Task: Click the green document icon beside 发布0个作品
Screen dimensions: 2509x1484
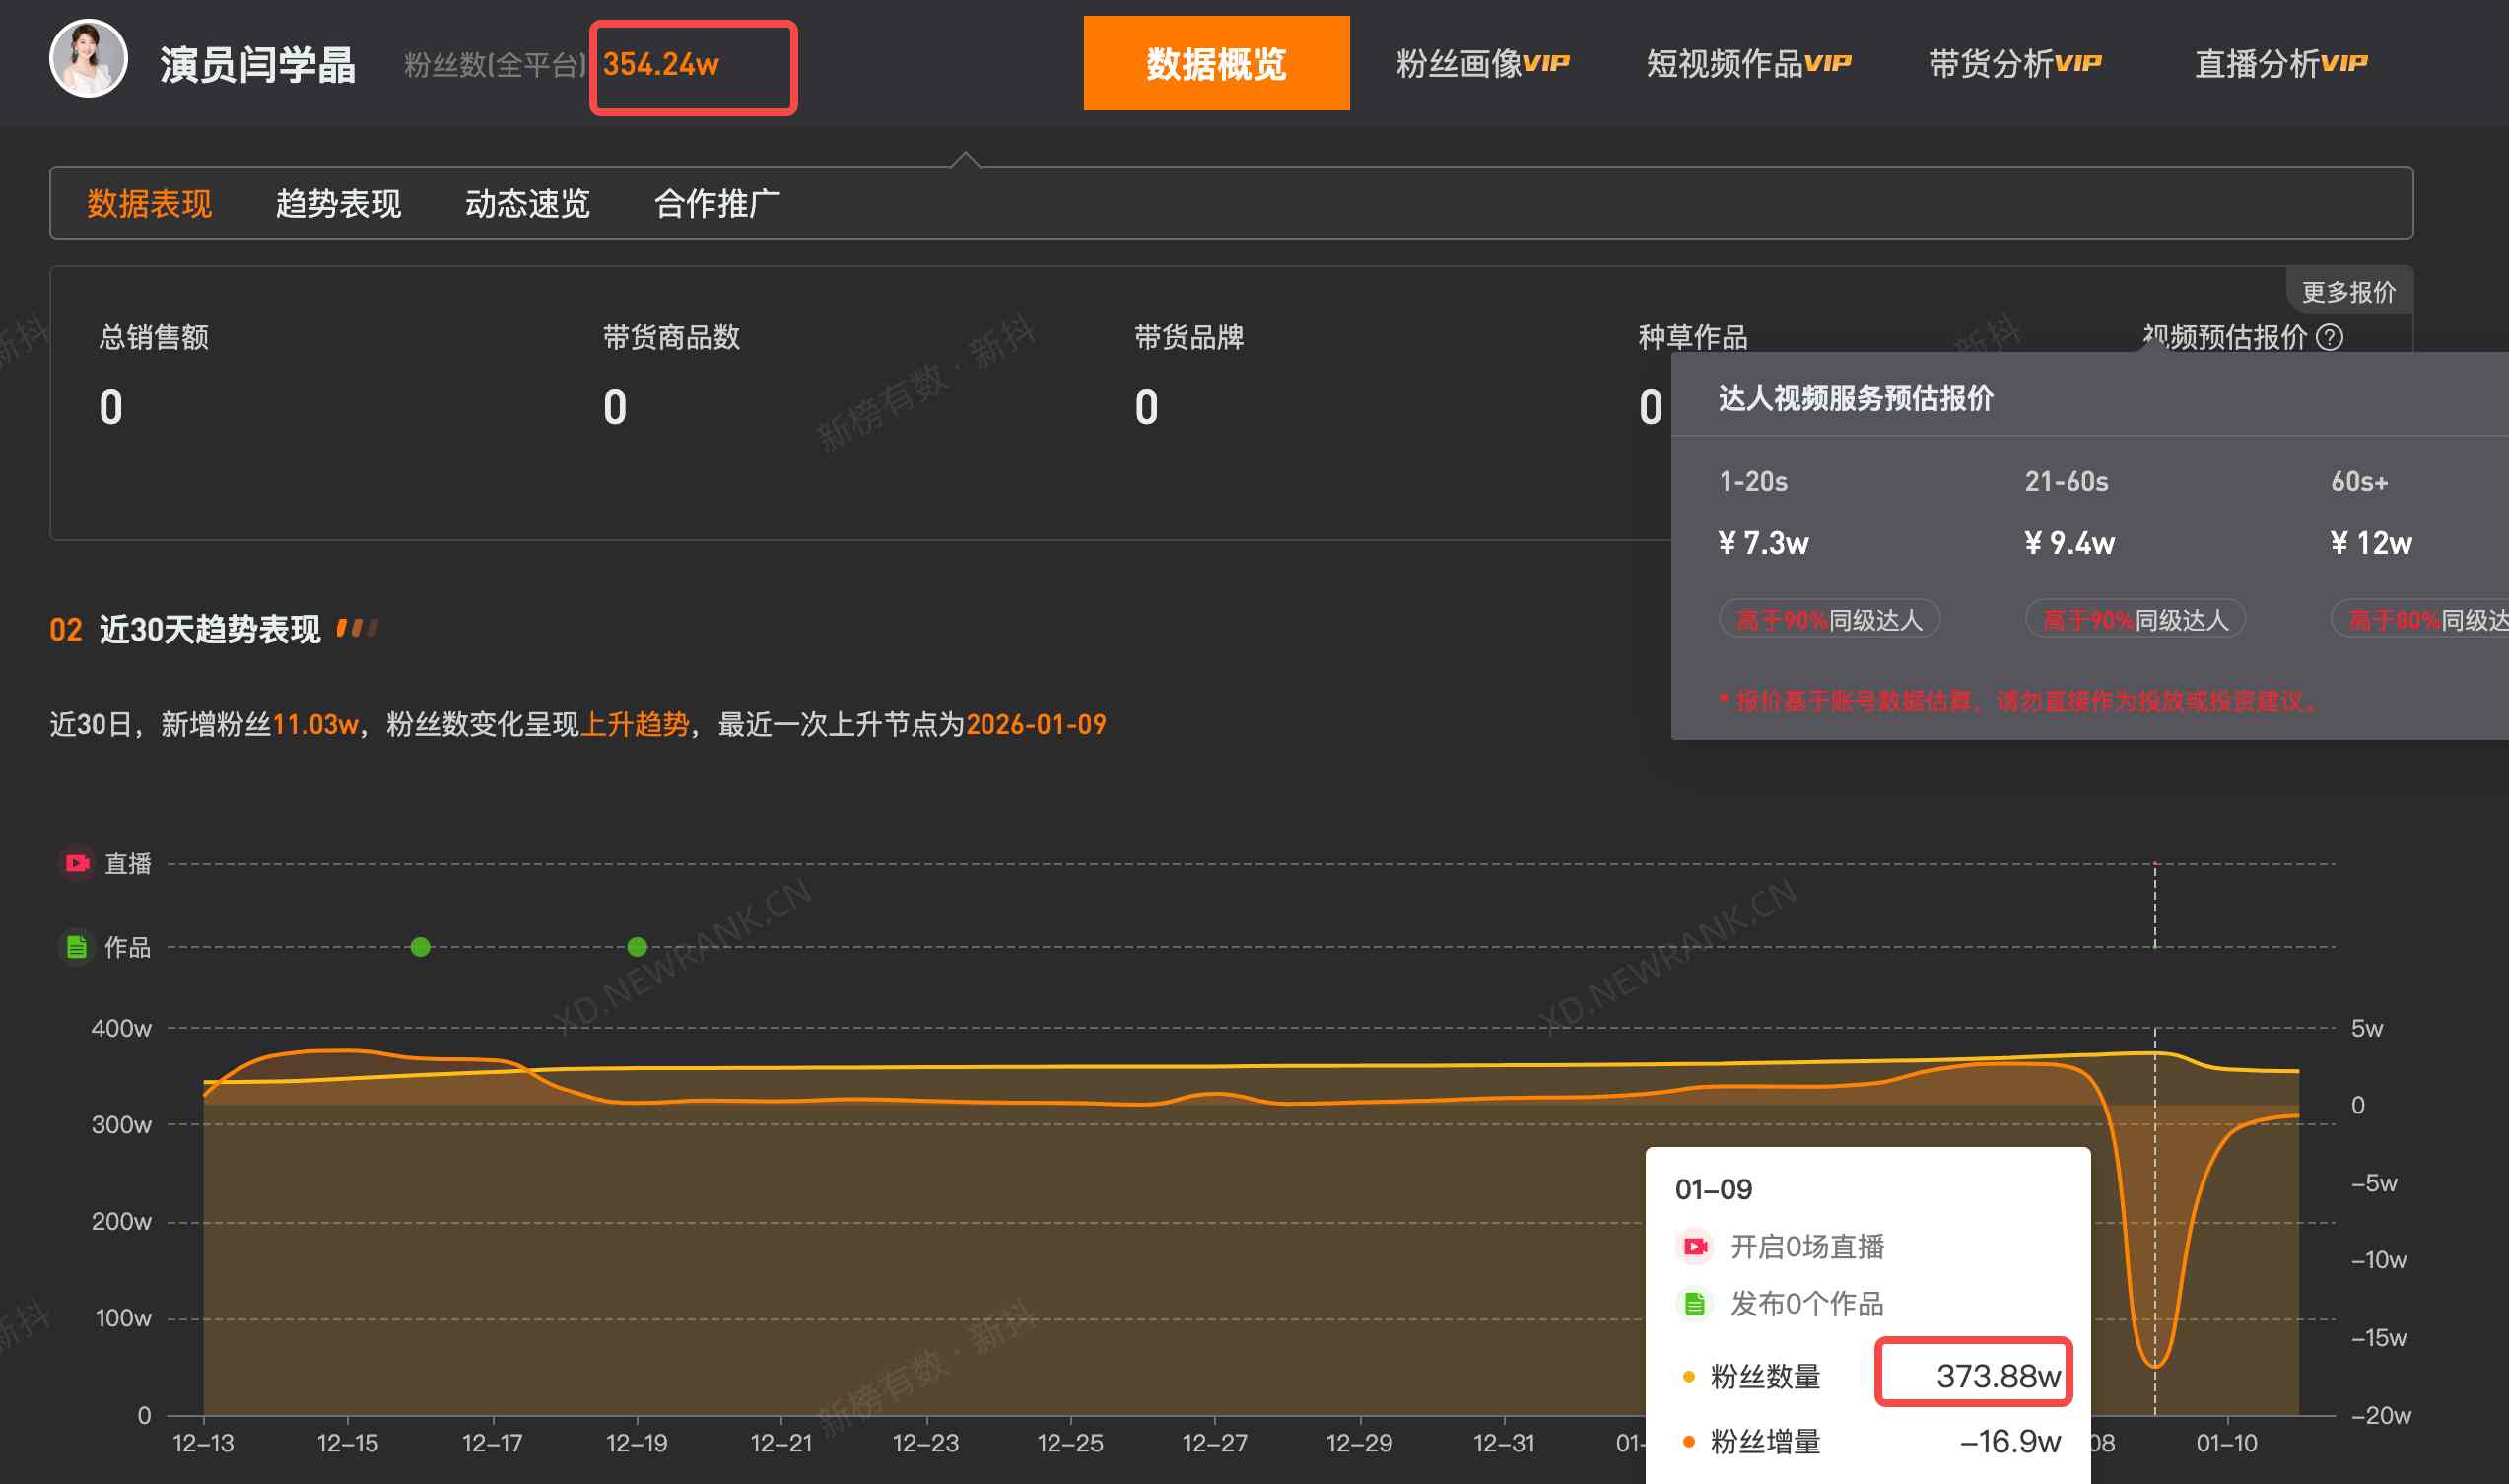Action: (x=1695, y=1303)
